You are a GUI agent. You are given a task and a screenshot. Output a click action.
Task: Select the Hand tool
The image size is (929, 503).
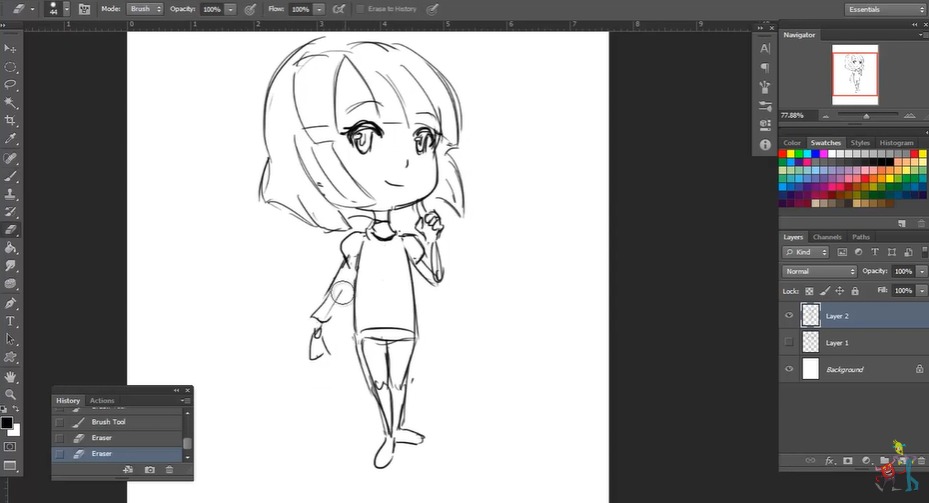(11, 377)
